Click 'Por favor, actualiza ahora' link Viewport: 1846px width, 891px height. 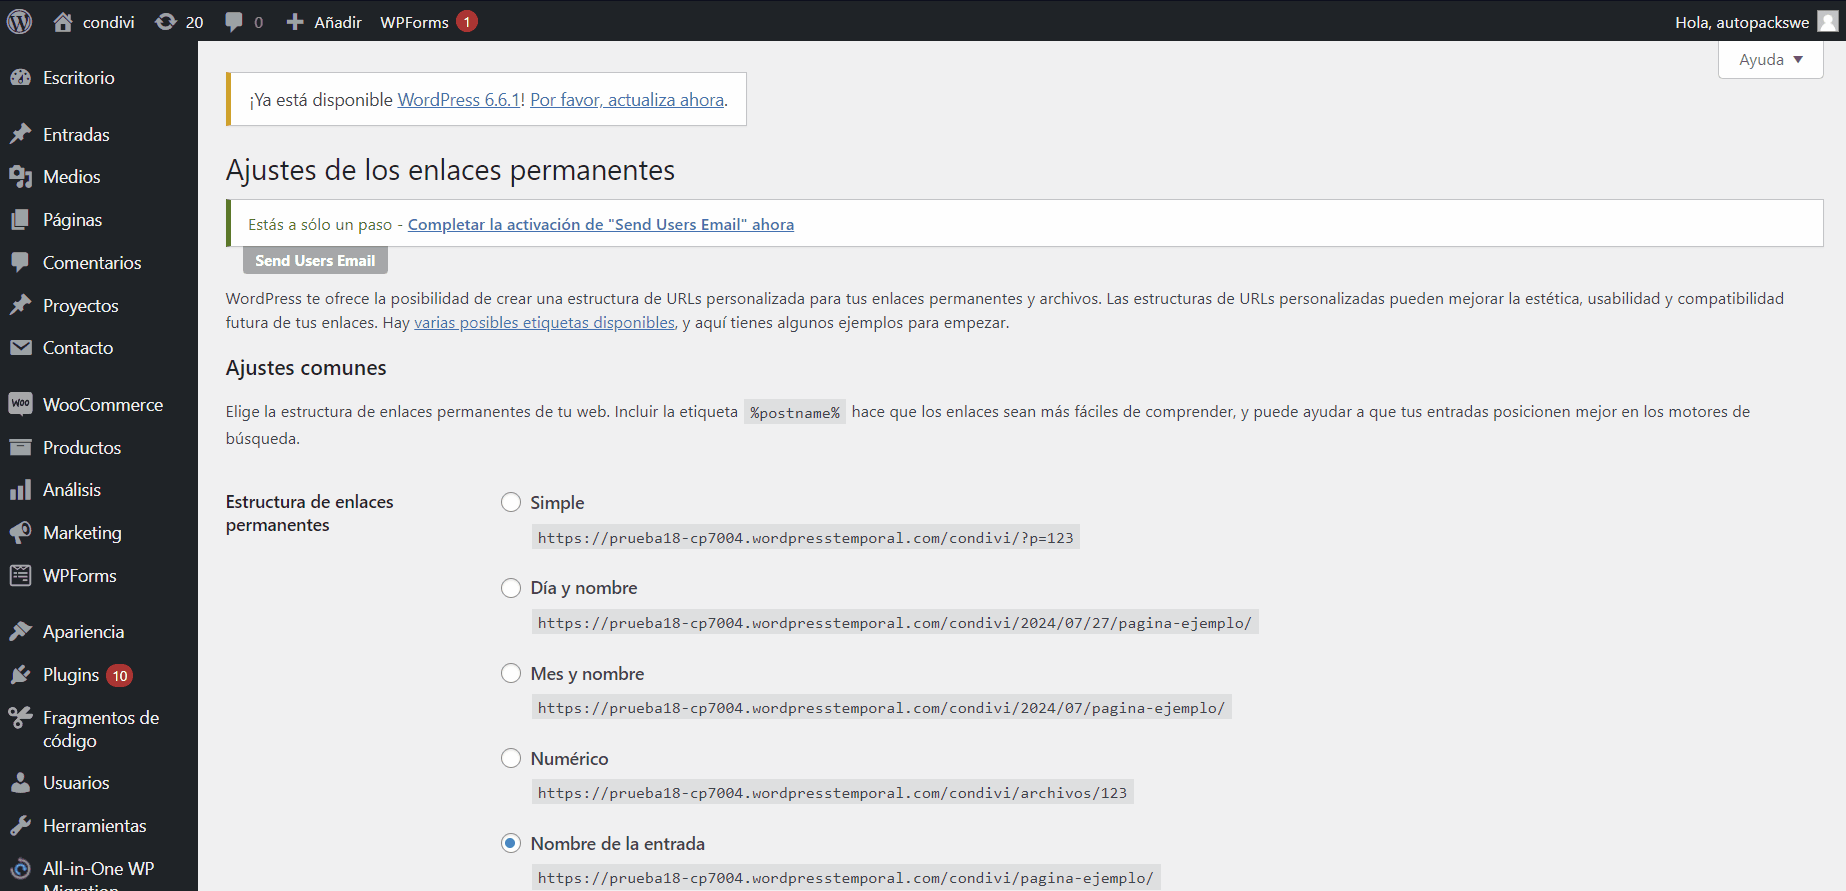tap(627, 100)
